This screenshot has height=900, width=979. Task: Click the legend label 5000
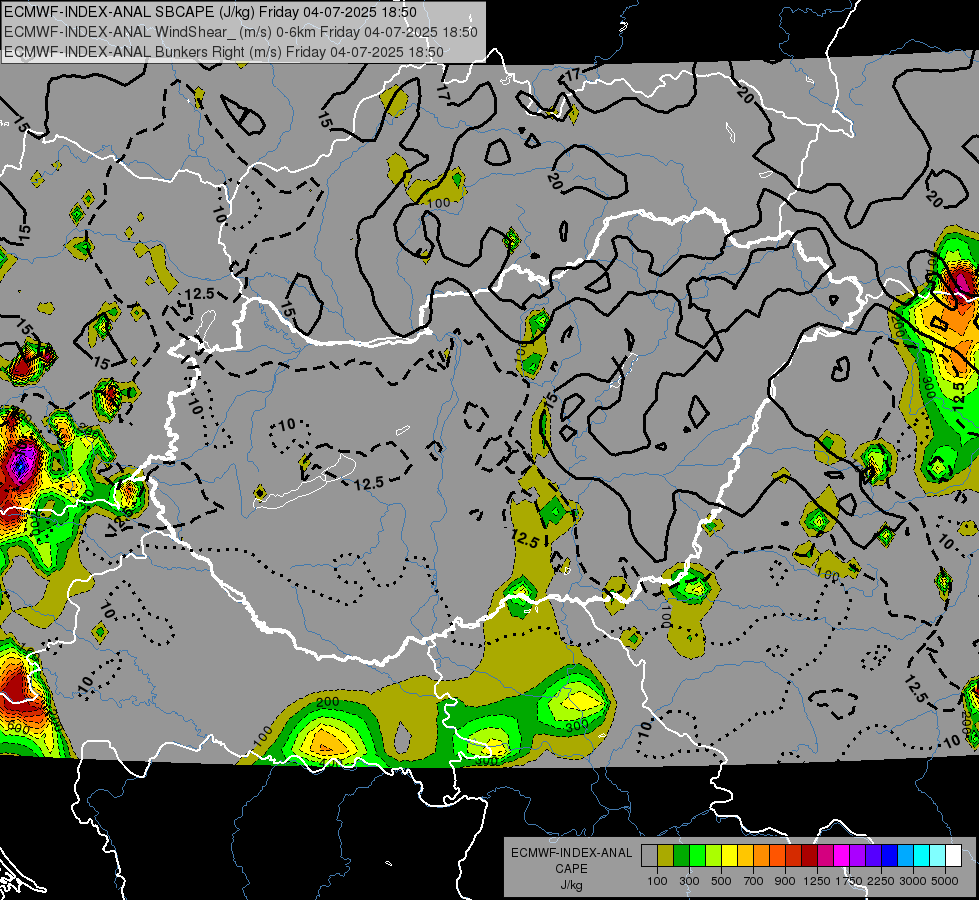(945, 881)
